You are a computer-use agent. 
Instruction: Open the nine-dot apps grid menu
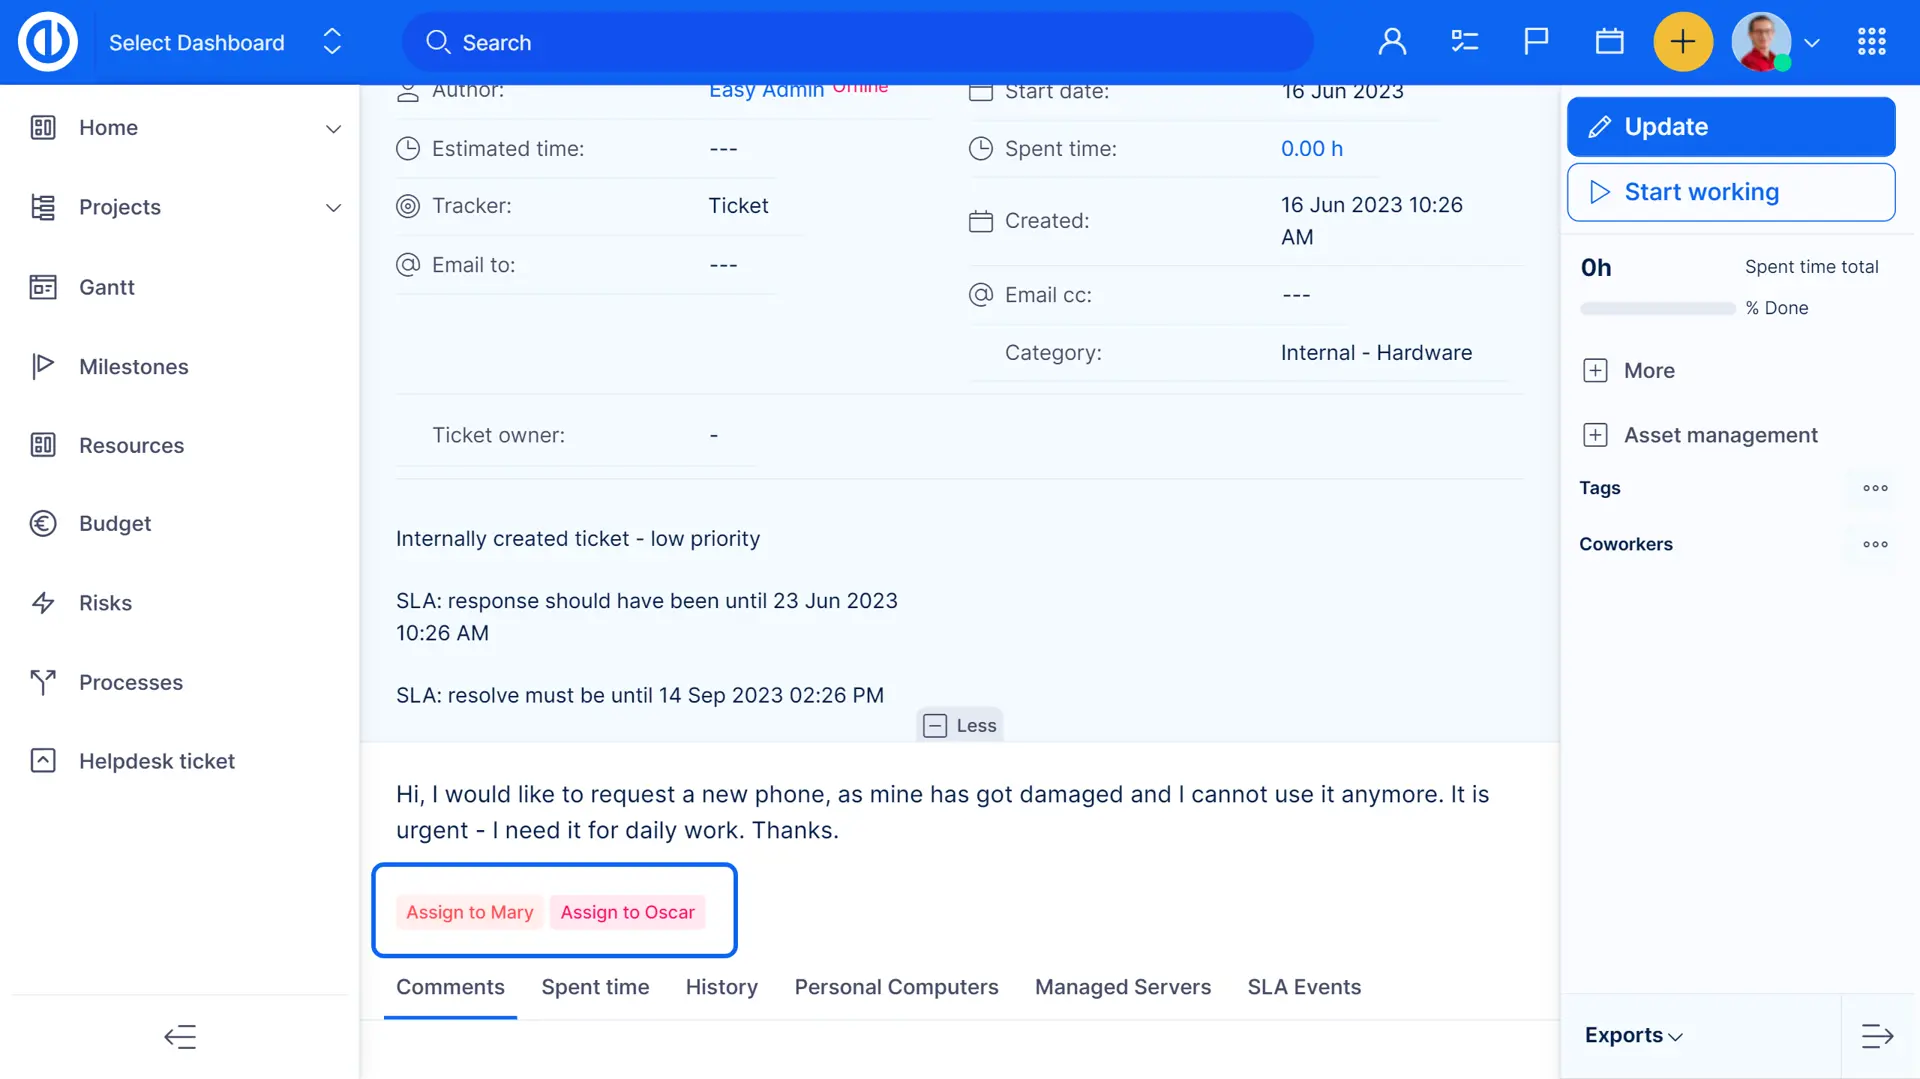(1871, 42)
